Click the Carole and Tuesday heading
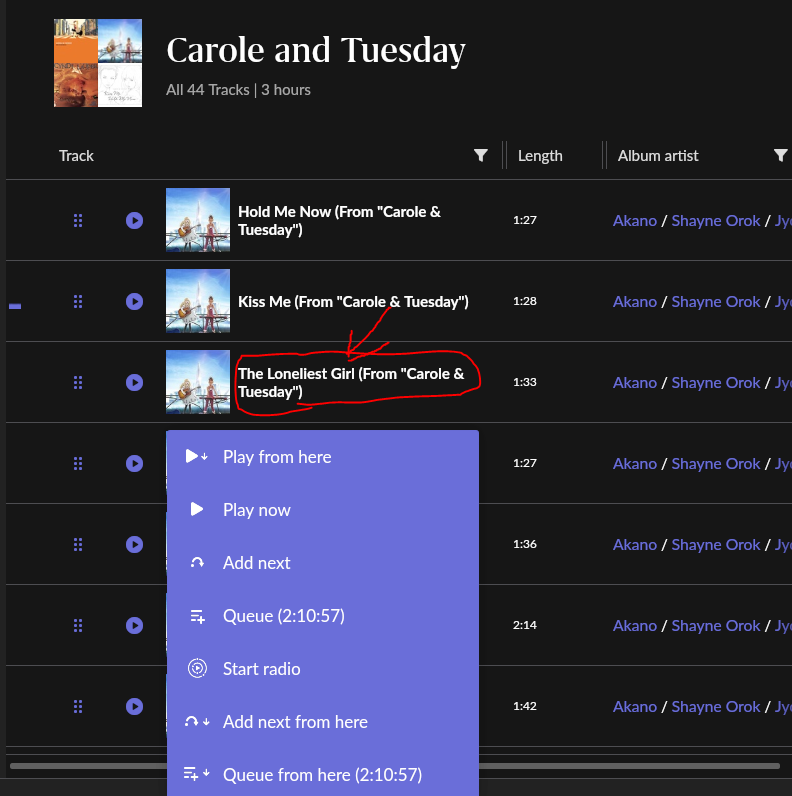Screen dimensions: 792x796 click(x=316, y=50)
